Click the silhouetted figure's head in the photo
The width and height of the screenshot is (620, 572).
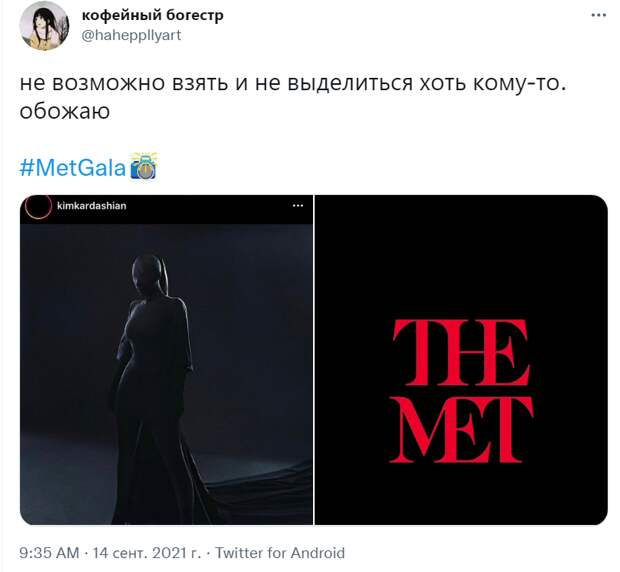point(149,275)
